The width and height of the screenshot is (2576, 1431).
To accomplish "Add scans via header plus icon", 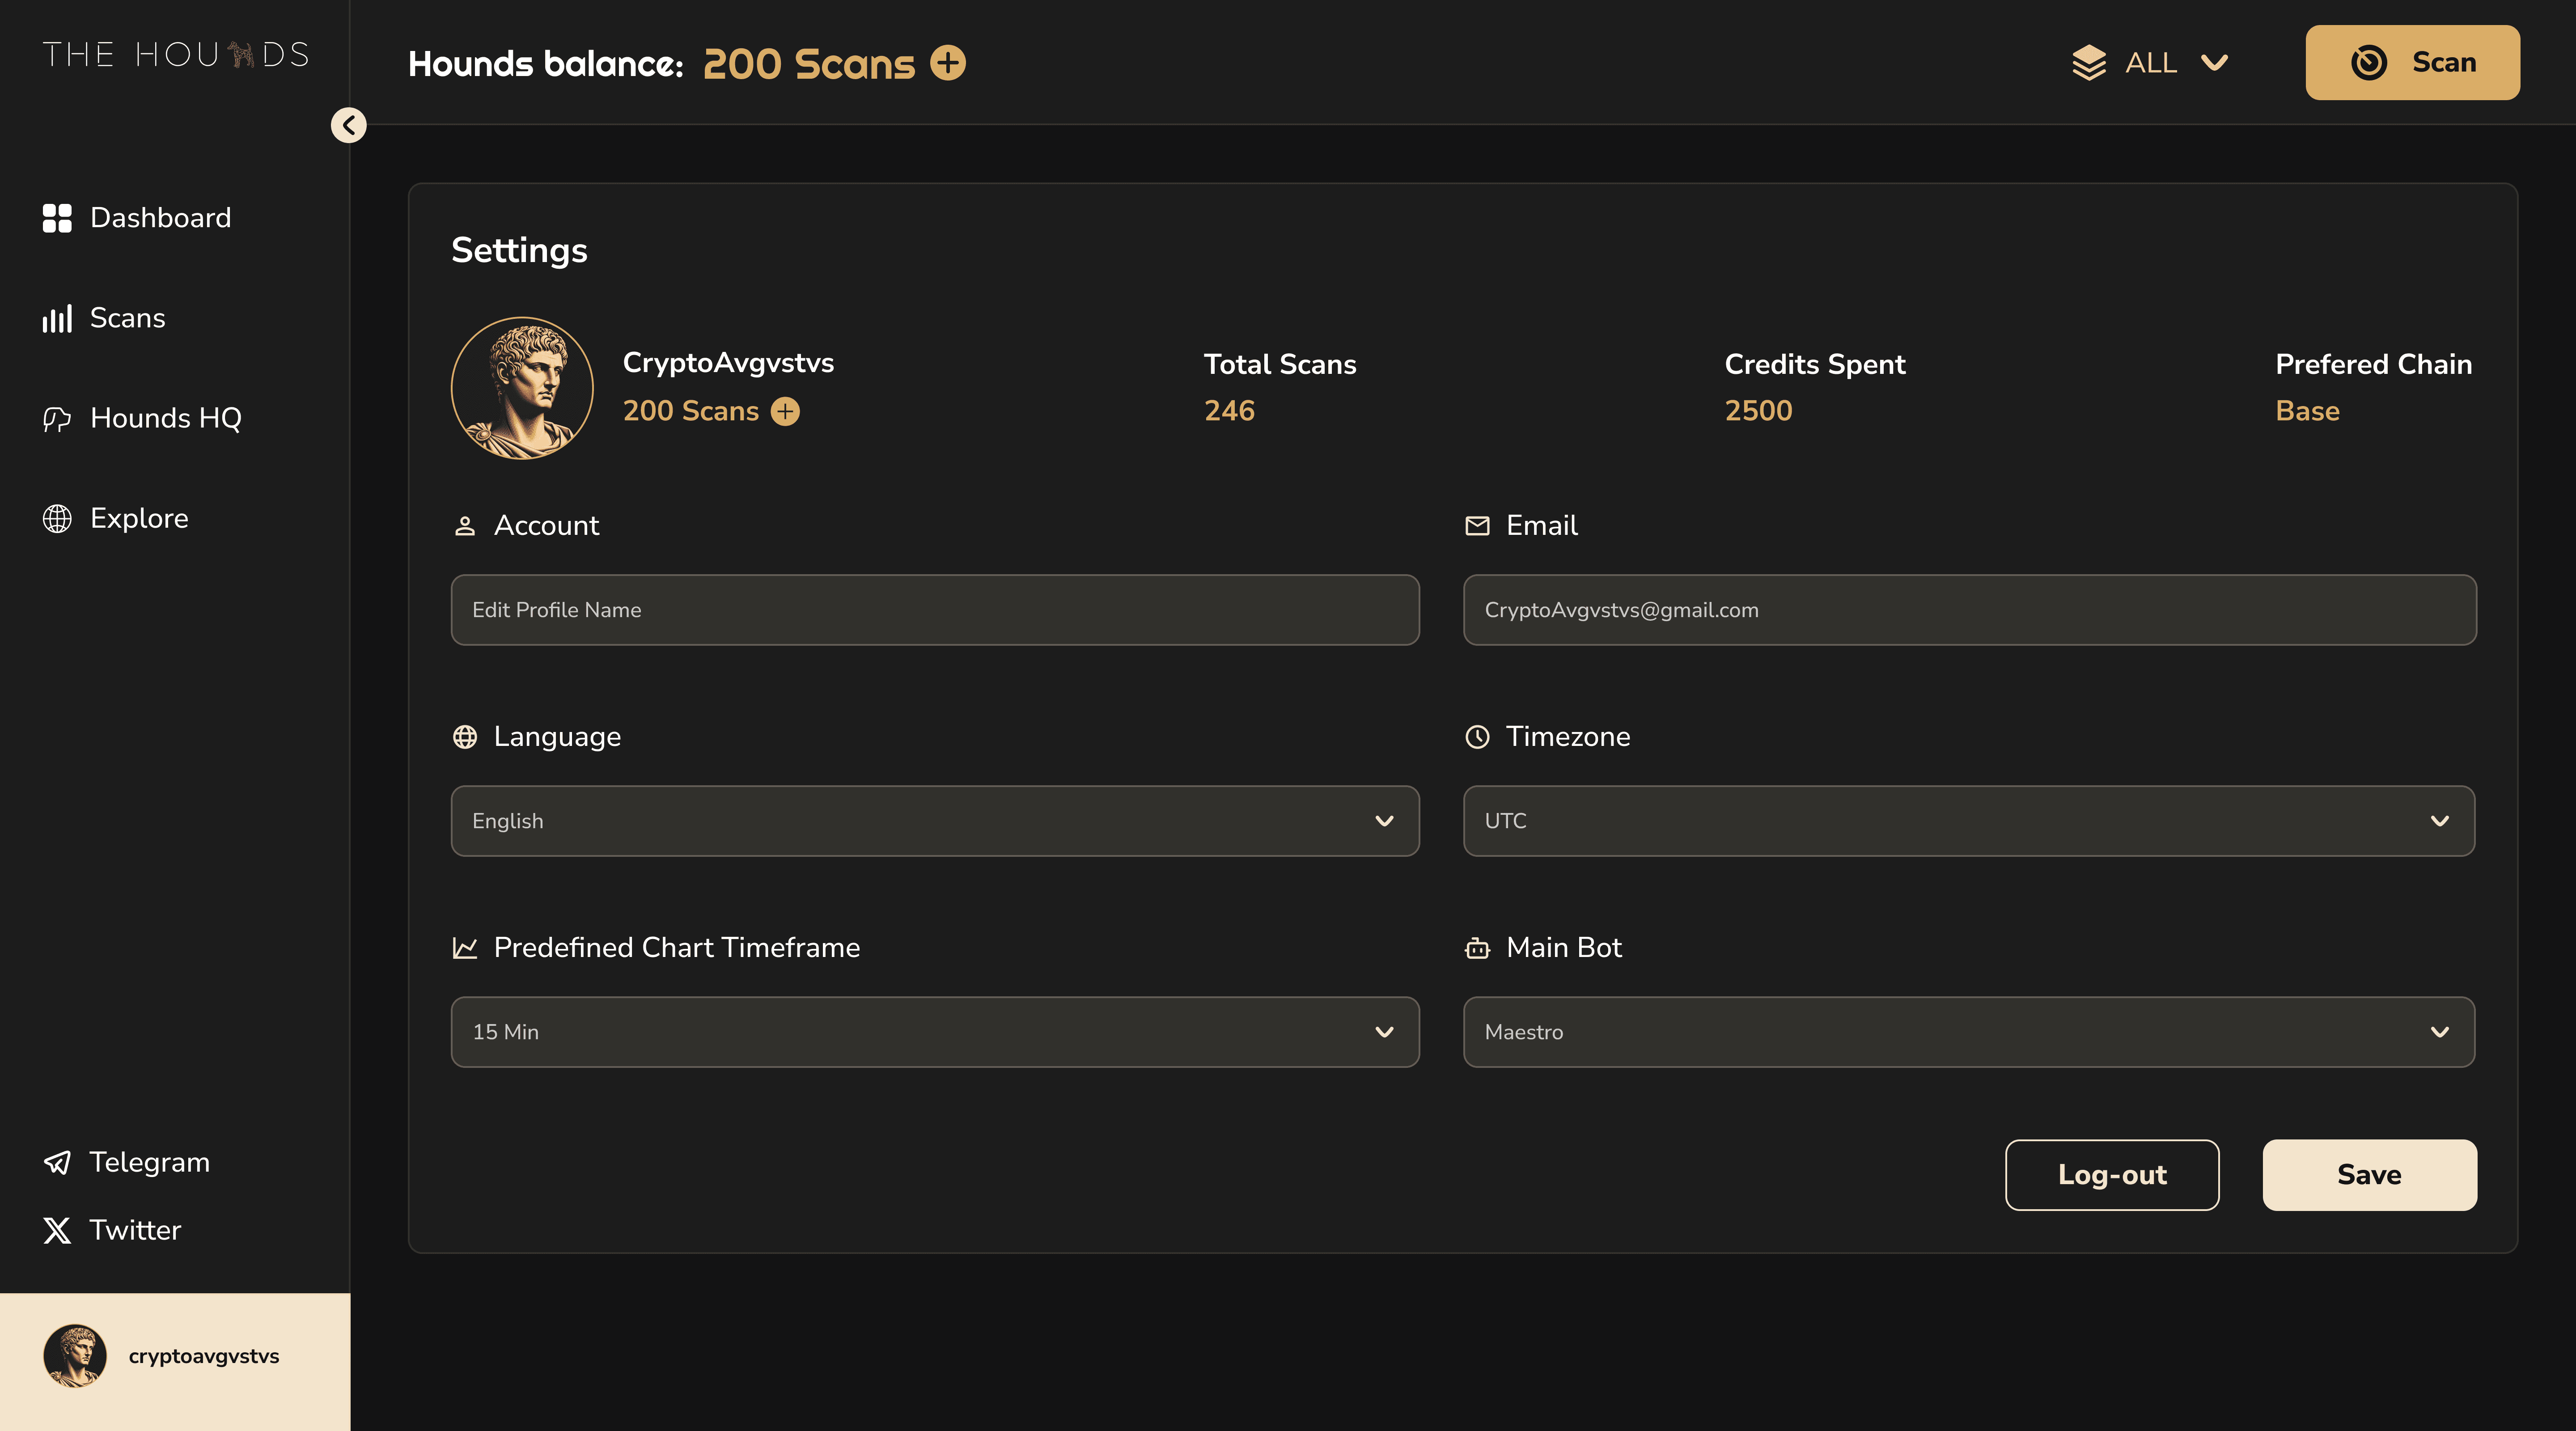I will pyautogui.click(x=948, y=63).
